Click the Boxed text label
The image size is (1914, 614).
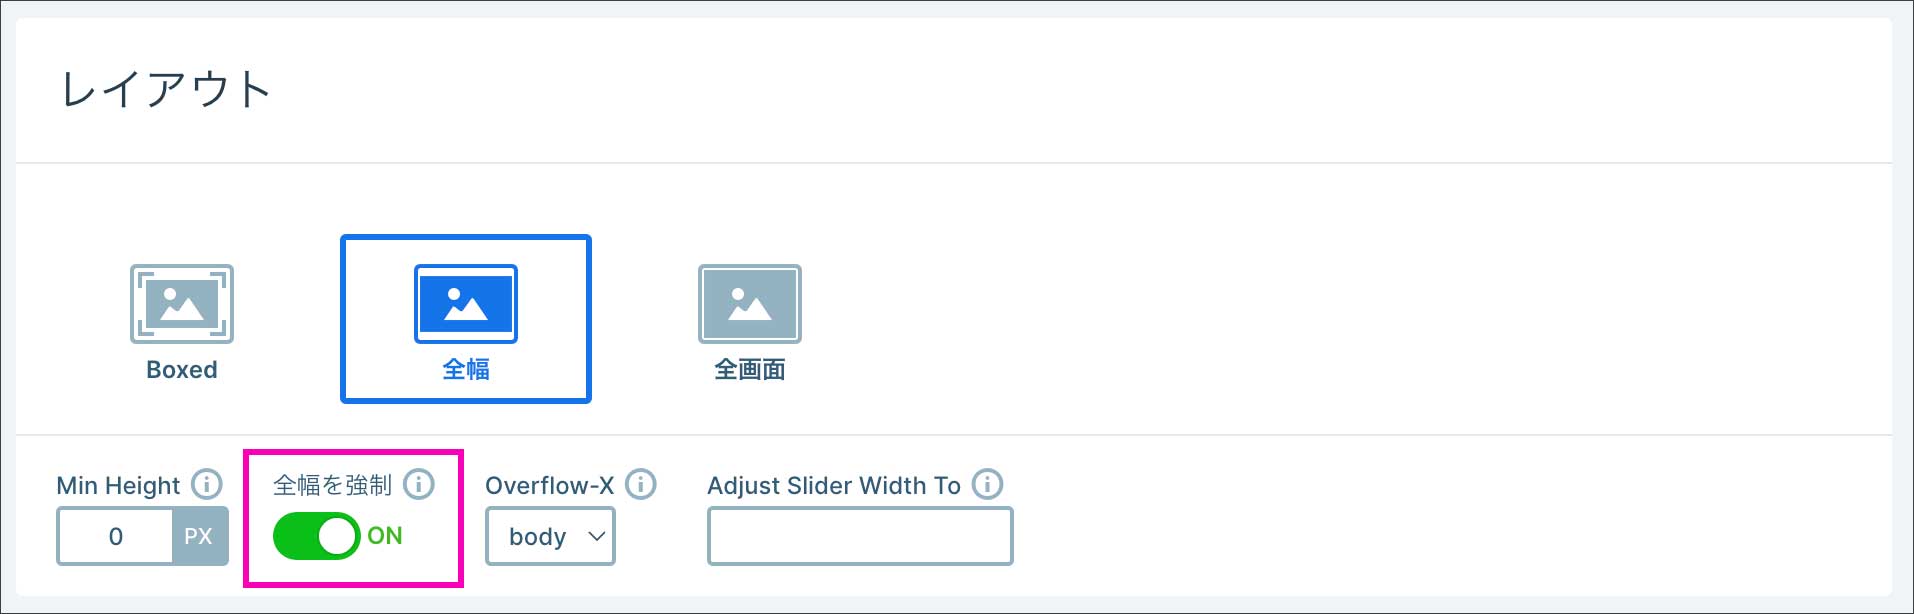click(x=182, y=370)
